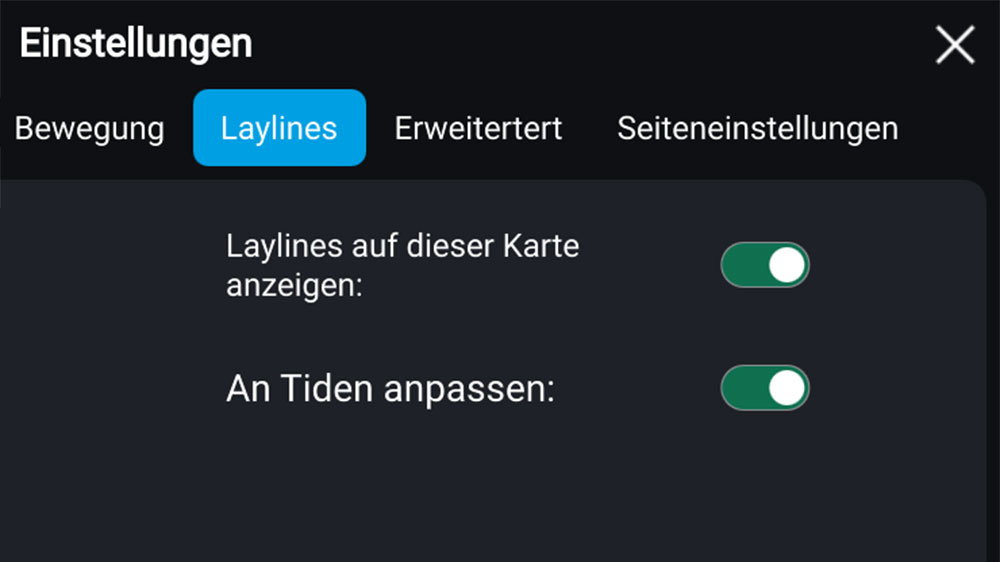Image resolution: width=1000 pixels, height=562 pixels.
Task: Open the Erweitertert tab
Action: pyautogui.click(x=478, y=128)
